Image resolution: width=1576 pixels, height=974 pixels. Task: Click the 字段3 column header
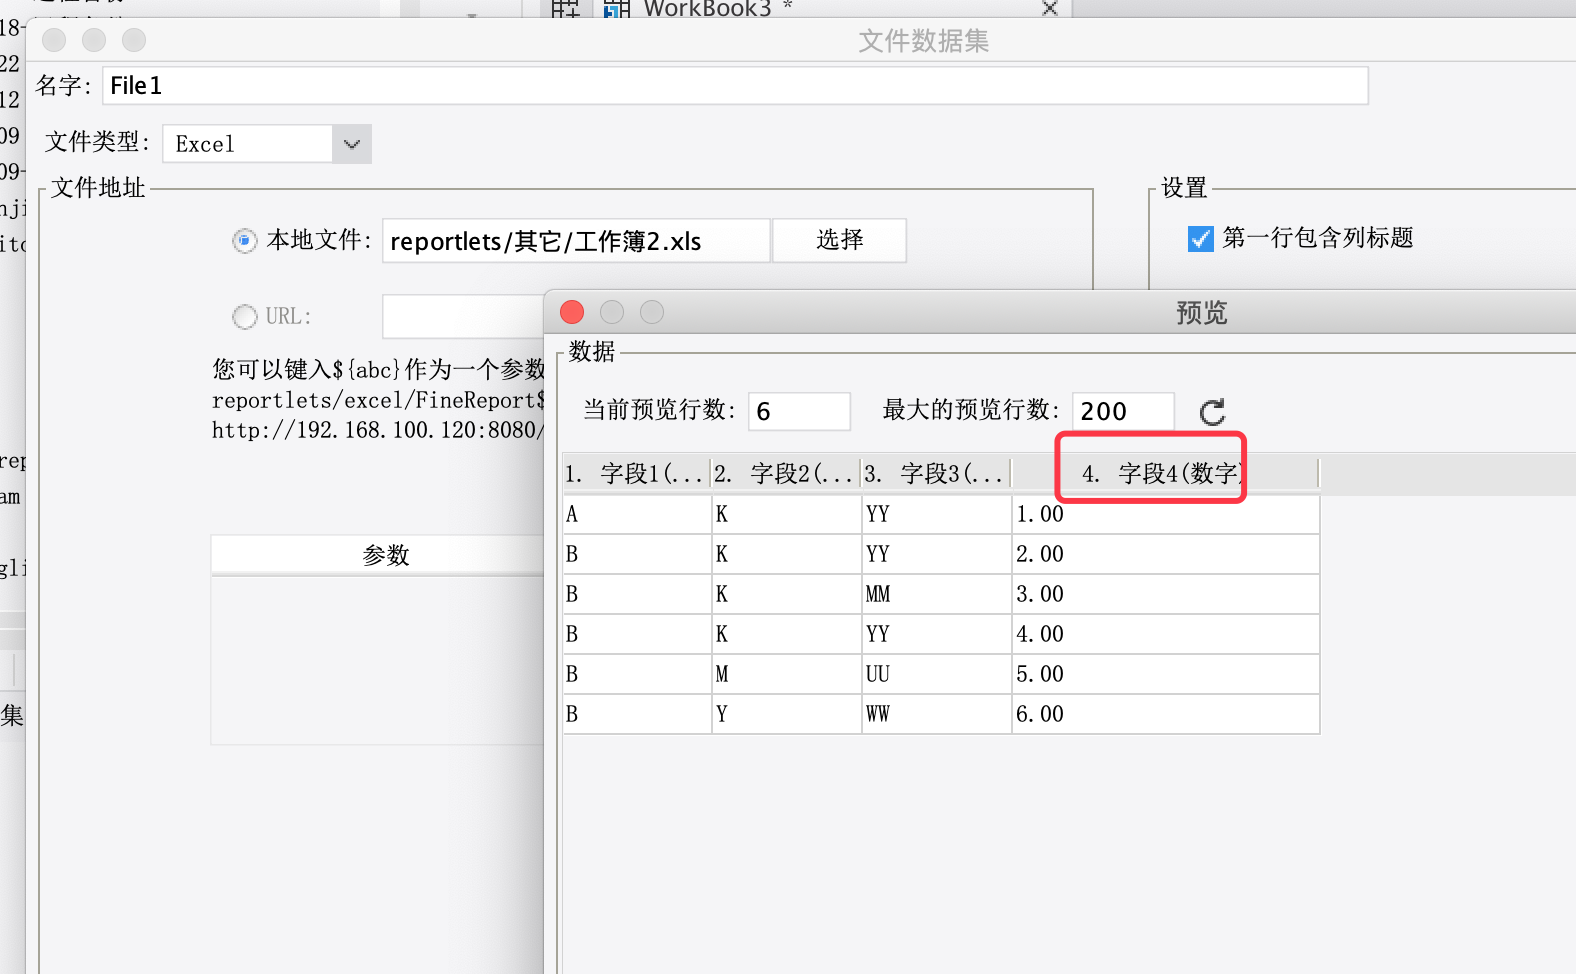pos(937,473)
